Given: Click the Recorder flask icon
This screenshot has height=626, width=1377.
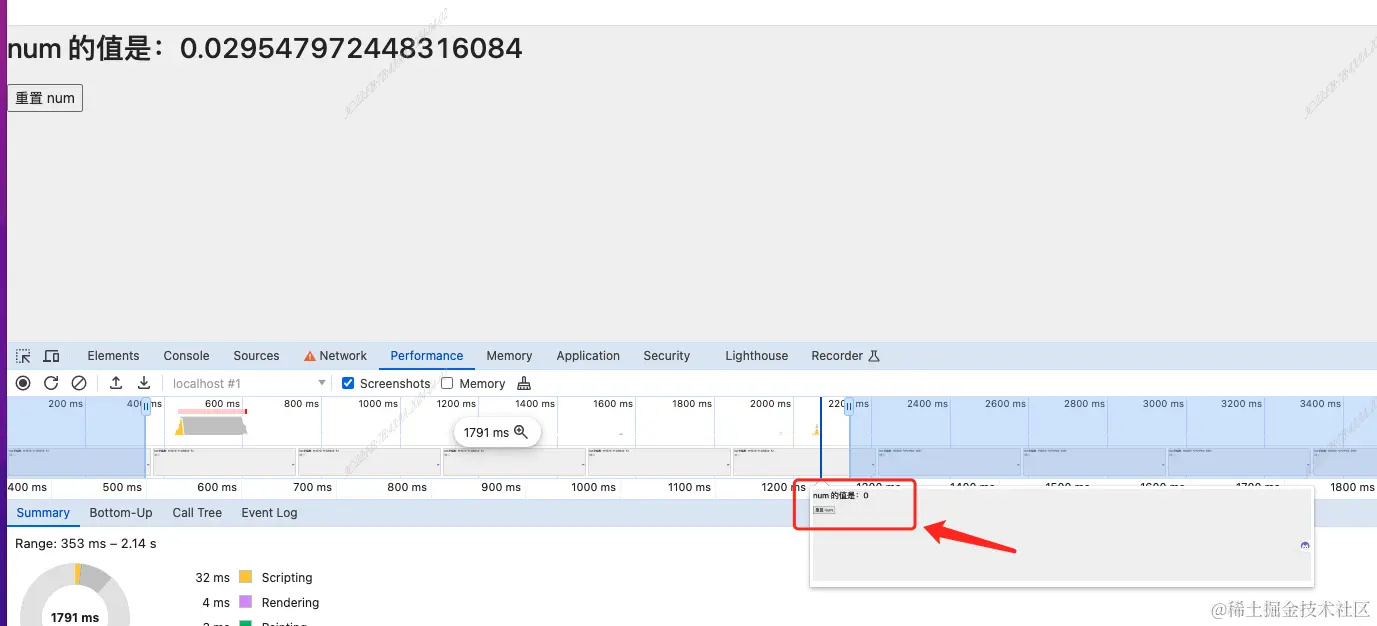Looking at the screenshot, I should click(x=873, y=356).
